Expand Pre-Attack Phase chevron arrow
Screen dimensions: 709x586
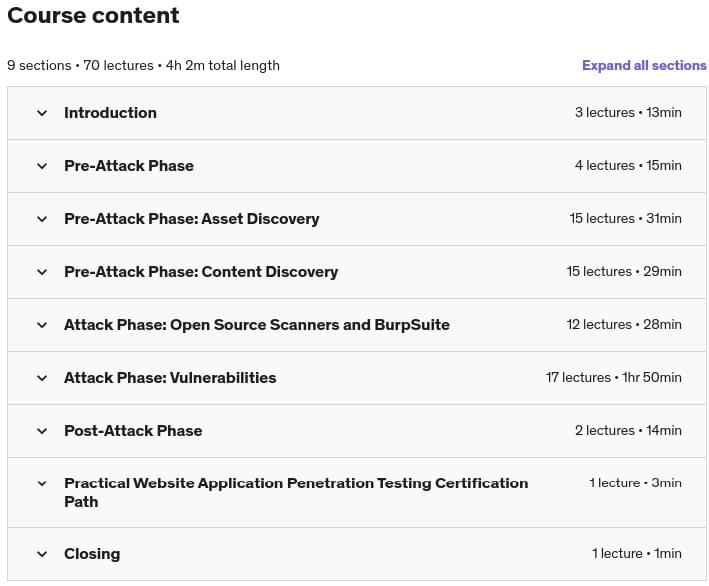point(42,166)
